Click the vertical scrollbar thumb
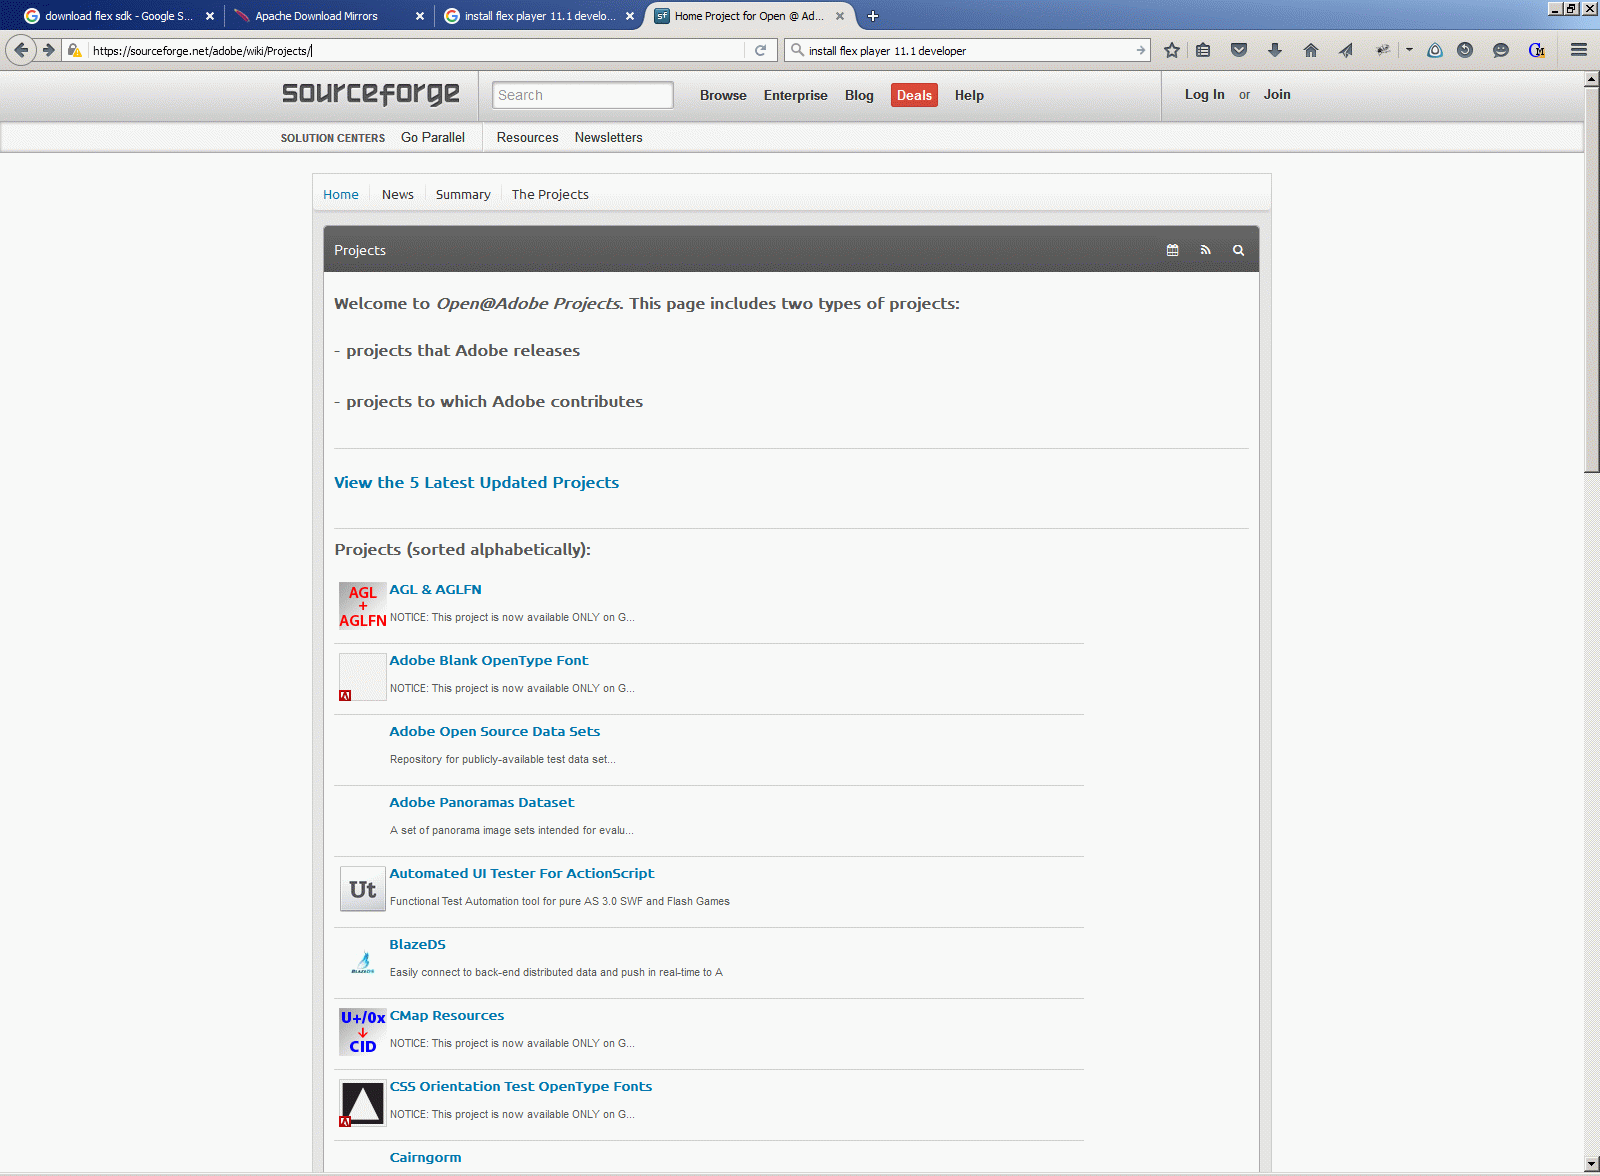The height and width of the screenshot is (1176, 1600). [x=1591, y=279]
